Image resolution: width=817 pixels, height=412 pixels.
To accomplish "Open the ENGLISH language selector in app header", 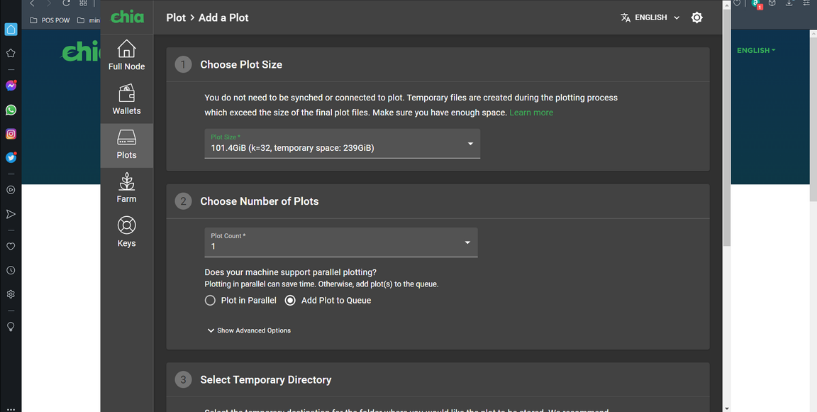I will (650, 17).
